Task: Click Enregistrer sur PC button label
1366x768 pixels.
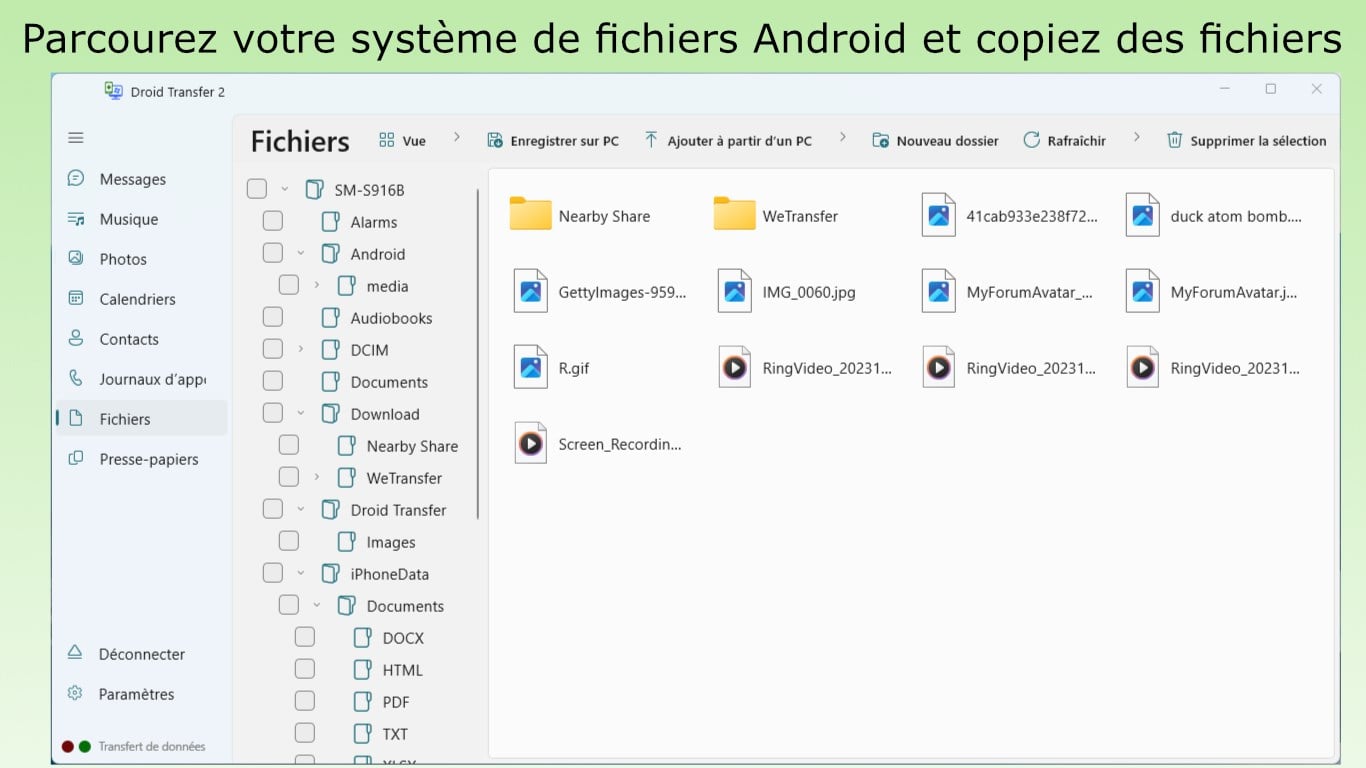Action: [x=565, y=141]
